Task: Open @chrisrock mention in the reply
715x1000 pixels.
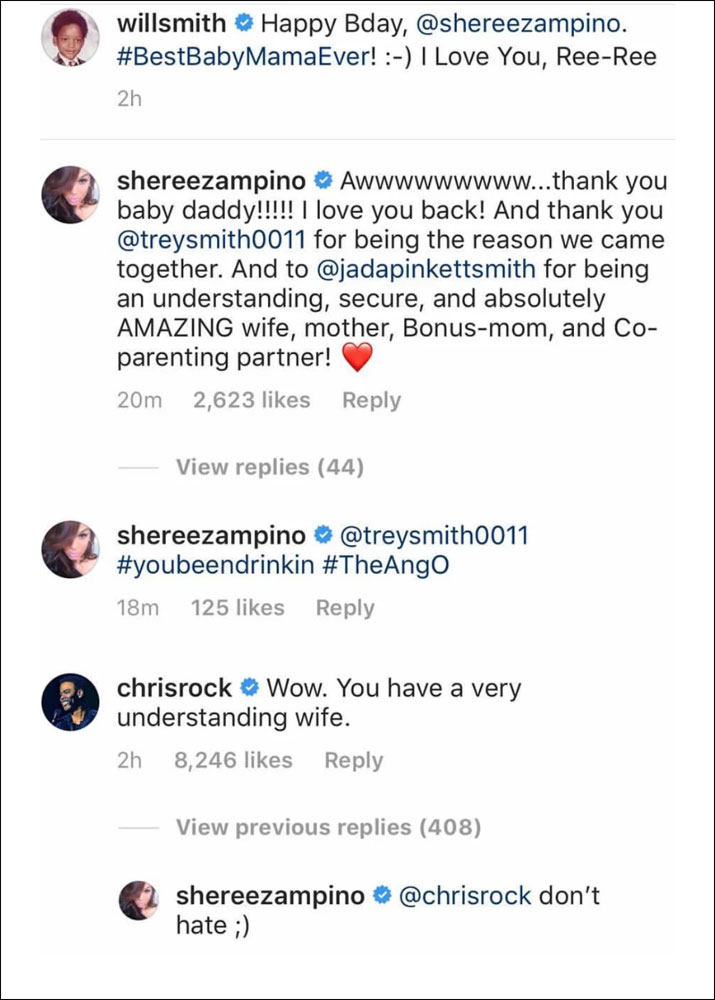Action: click(x=465, y=896)
